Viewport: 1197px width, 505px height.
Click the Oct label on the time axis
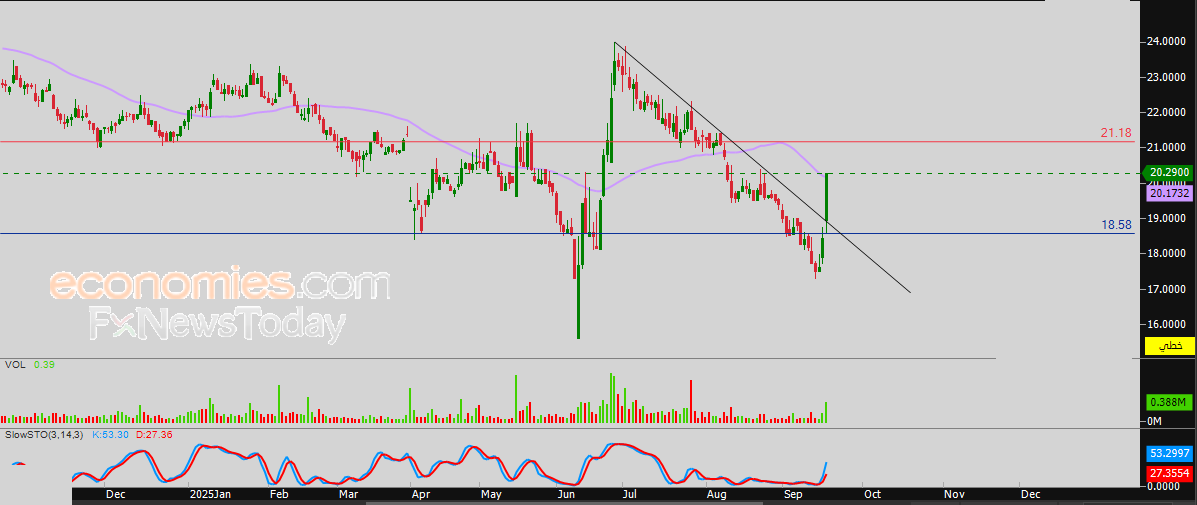coord(871,494)
